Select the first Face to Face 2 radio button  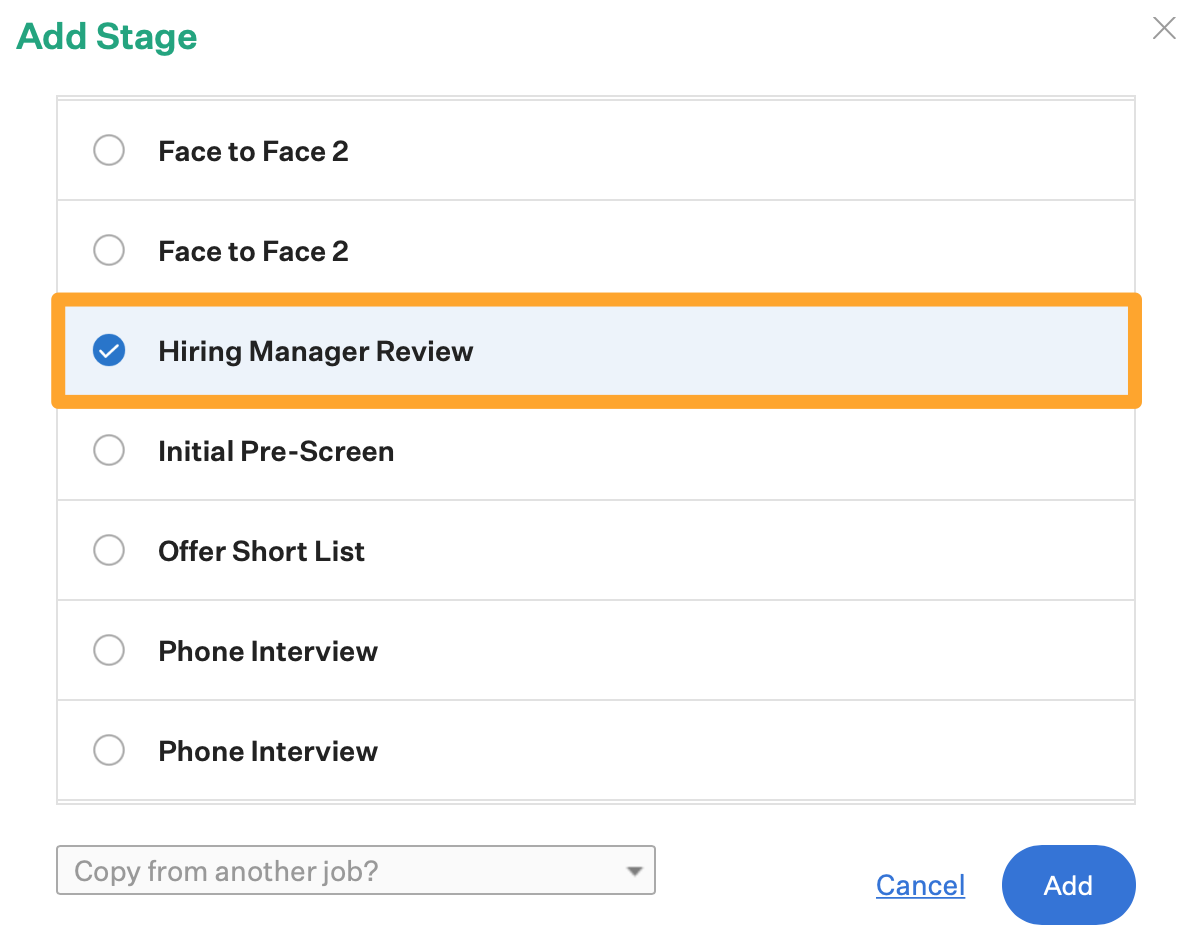tap(109, 151)
